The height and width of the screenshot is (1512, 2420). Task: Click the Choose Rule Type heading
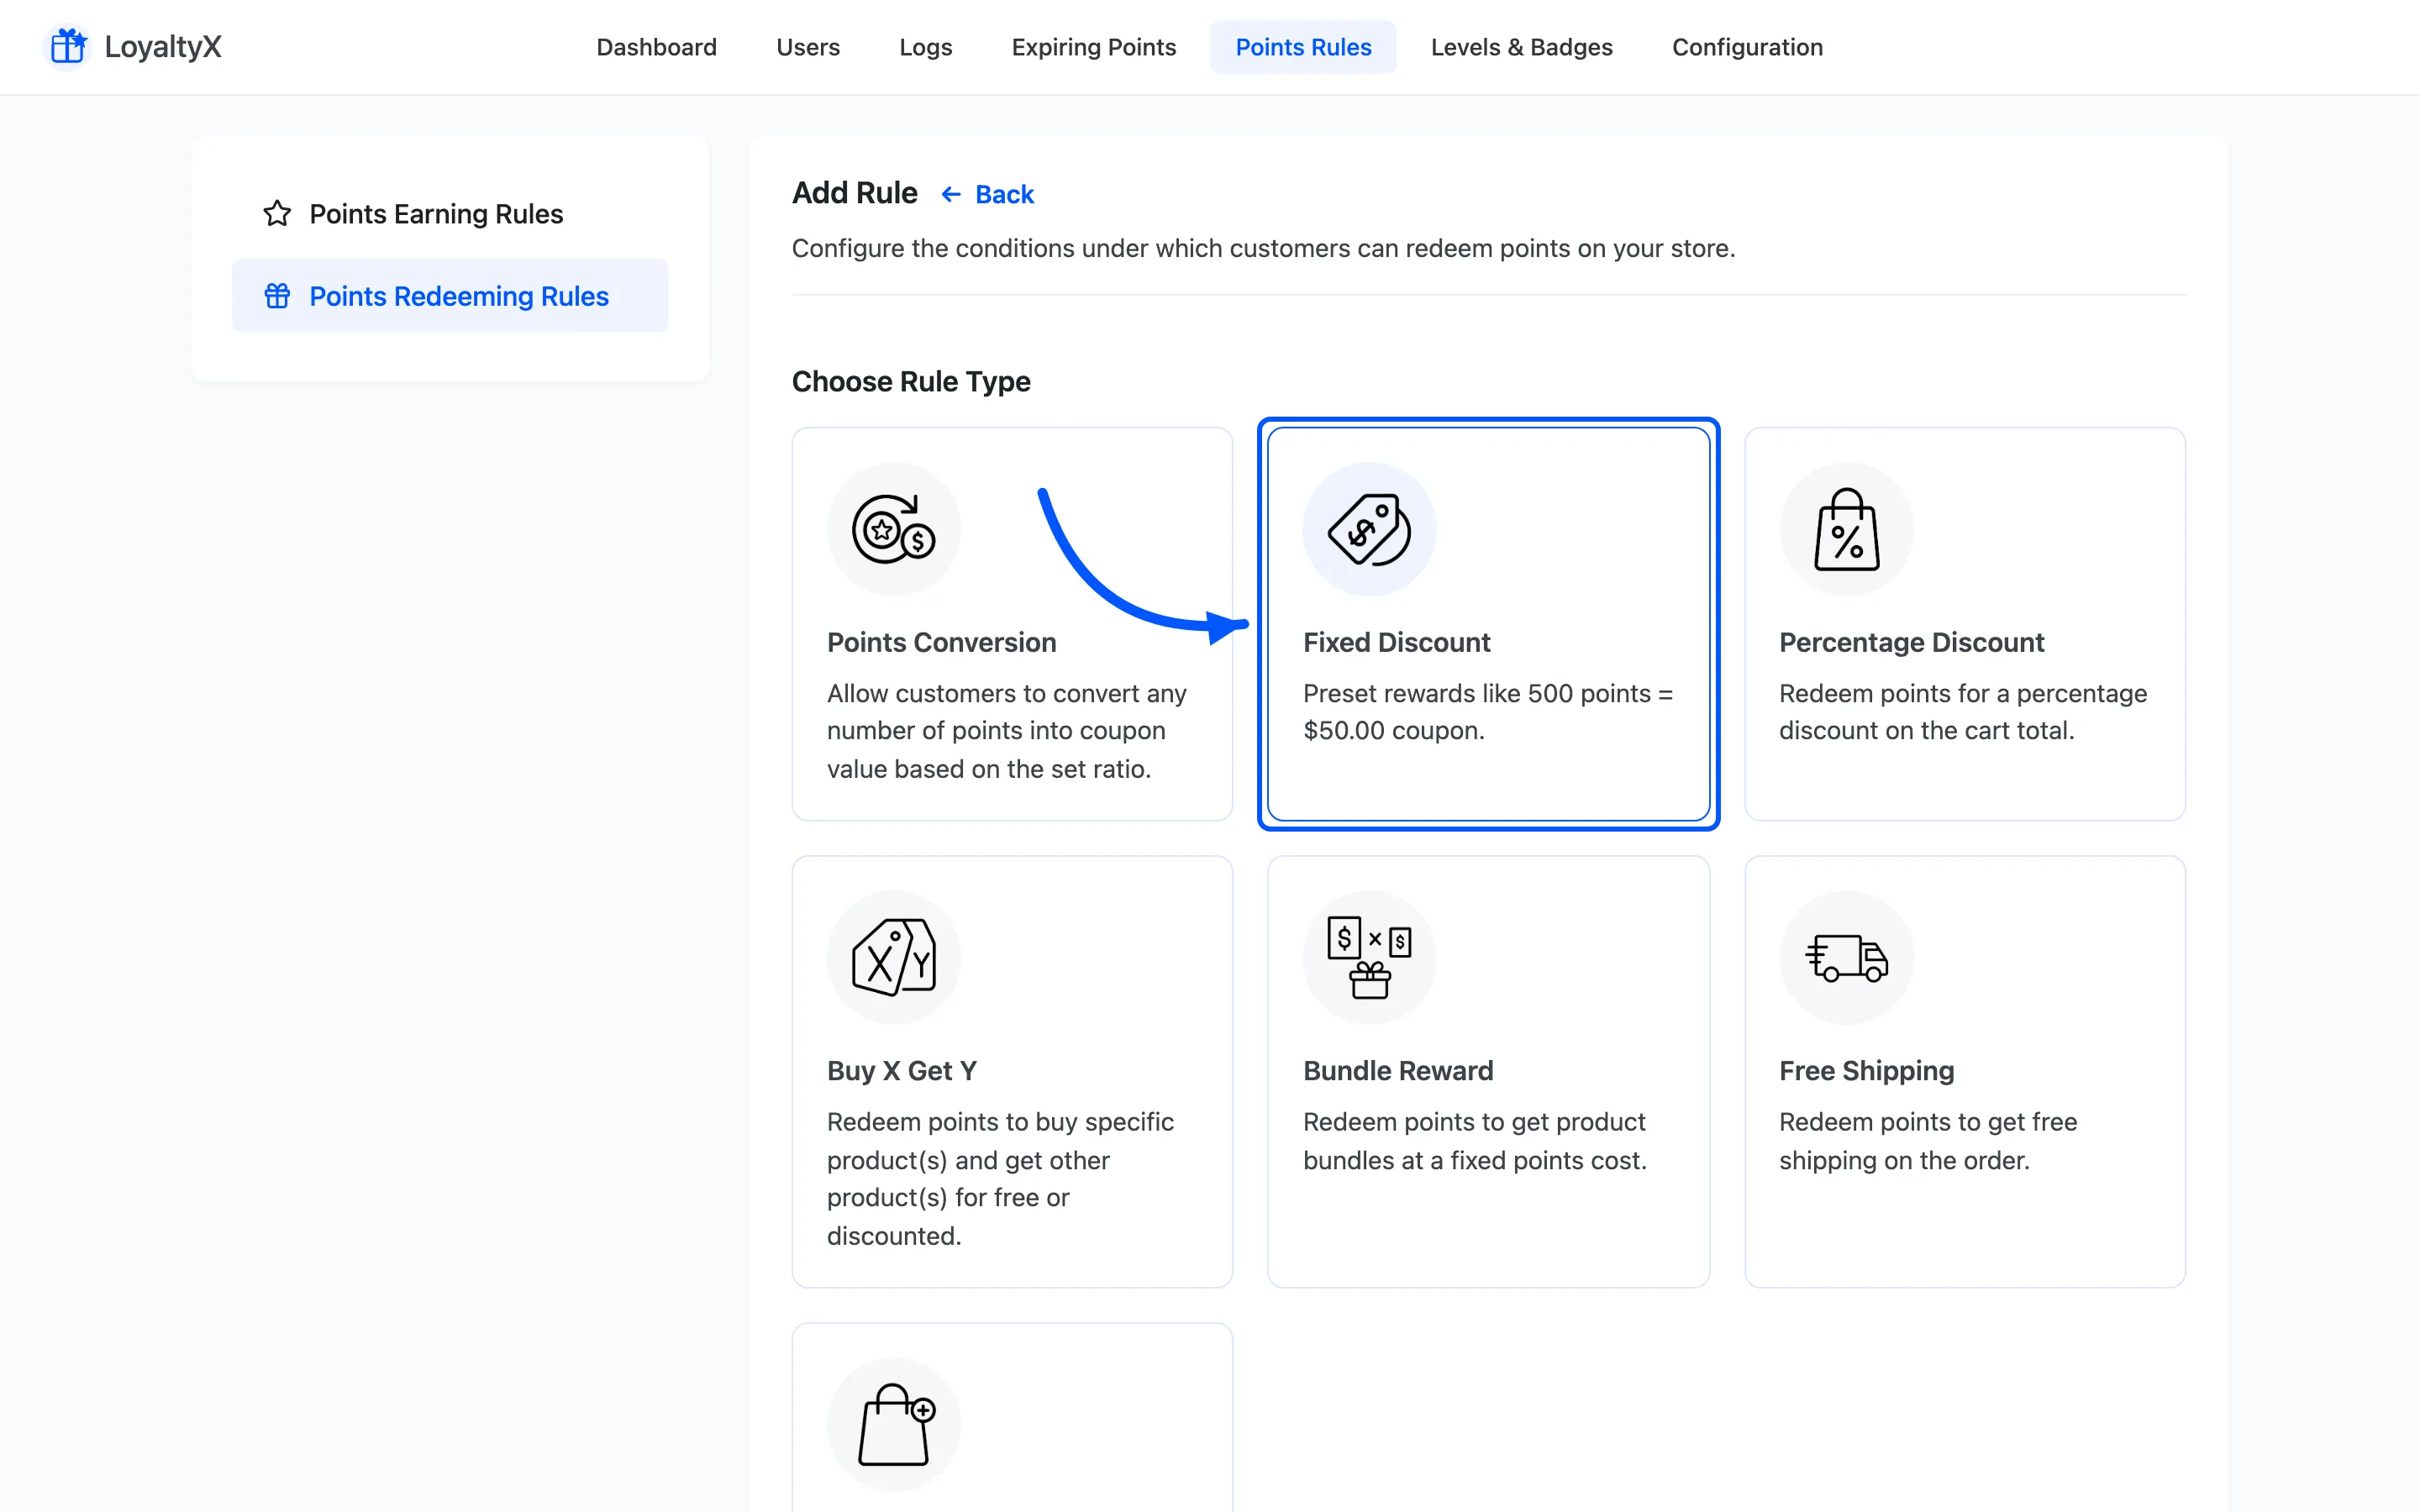pyautogui.click(x=910, y=381)
